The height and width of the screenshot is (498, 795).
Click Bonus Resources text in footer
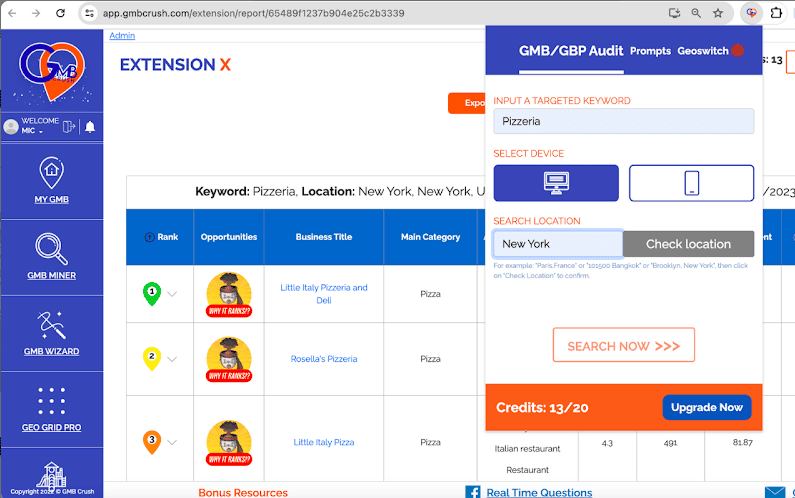(243, 492)
